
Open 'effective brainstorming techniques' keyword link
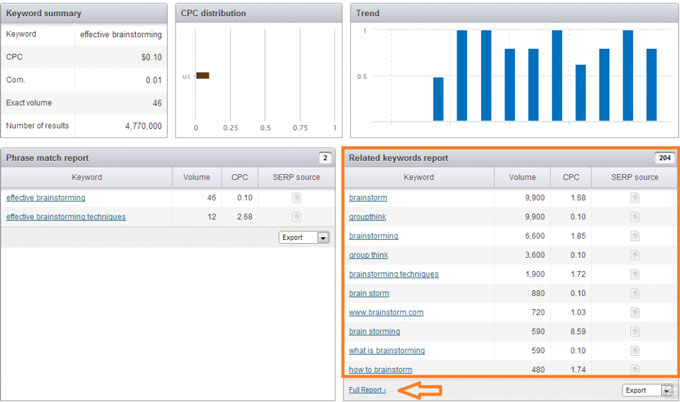[x=66, y=217]
